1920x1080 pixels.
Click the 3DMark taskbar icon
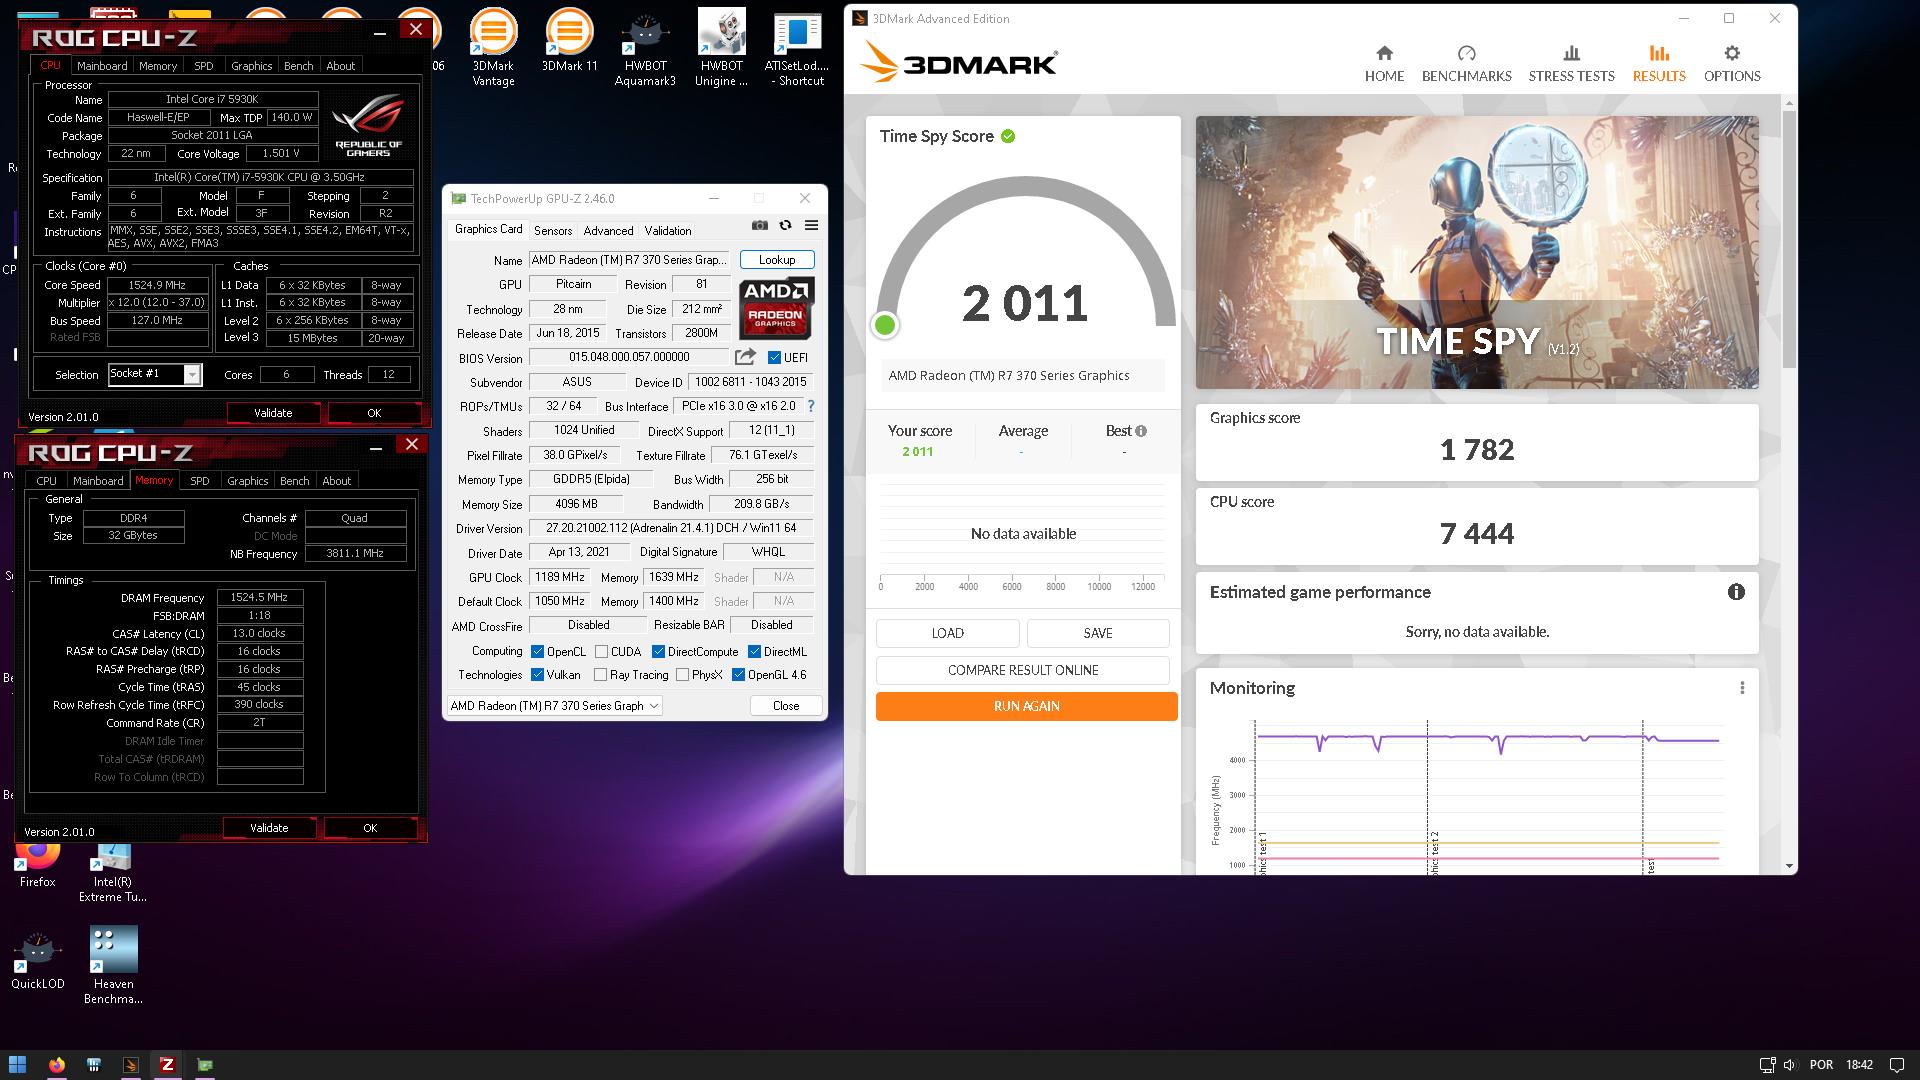coord(130,1065)
